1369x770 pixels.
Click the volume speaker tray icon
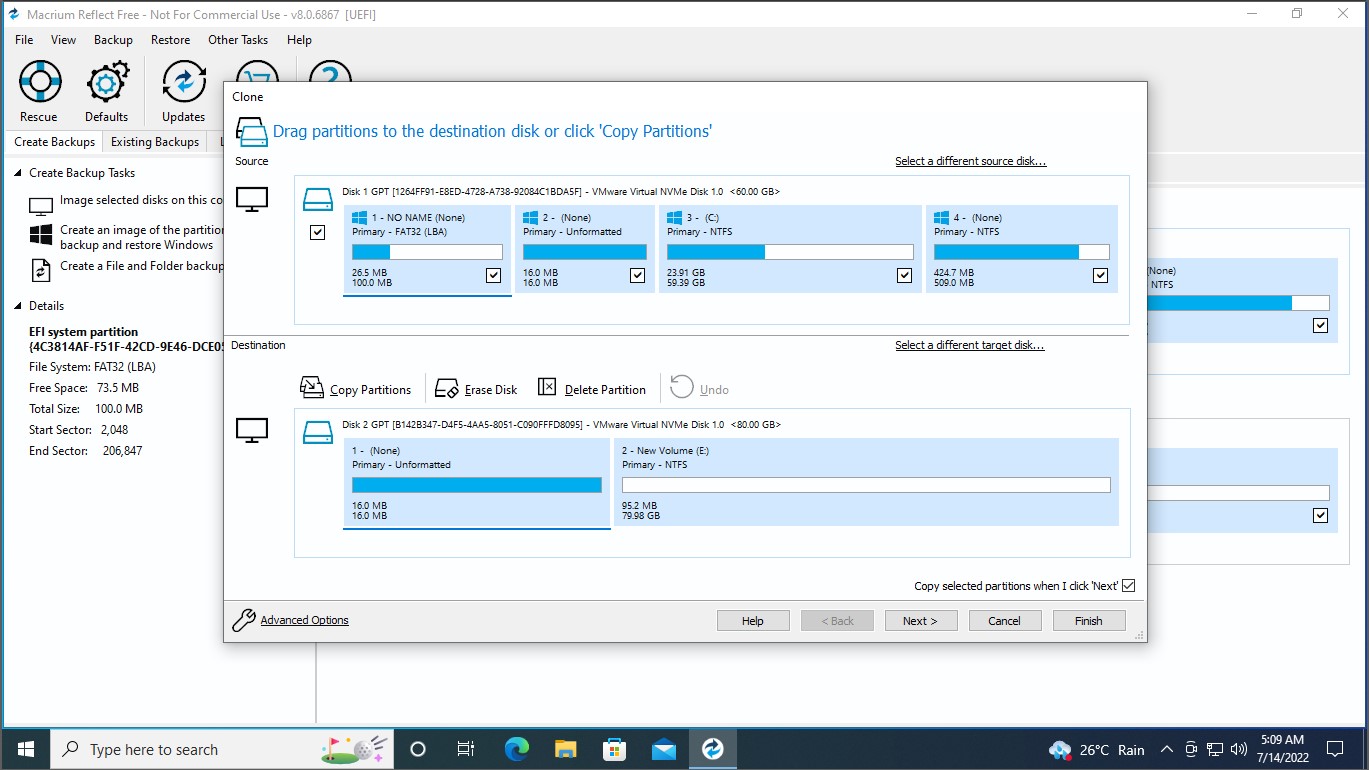pyautogui.click(x=1239, y=749)
